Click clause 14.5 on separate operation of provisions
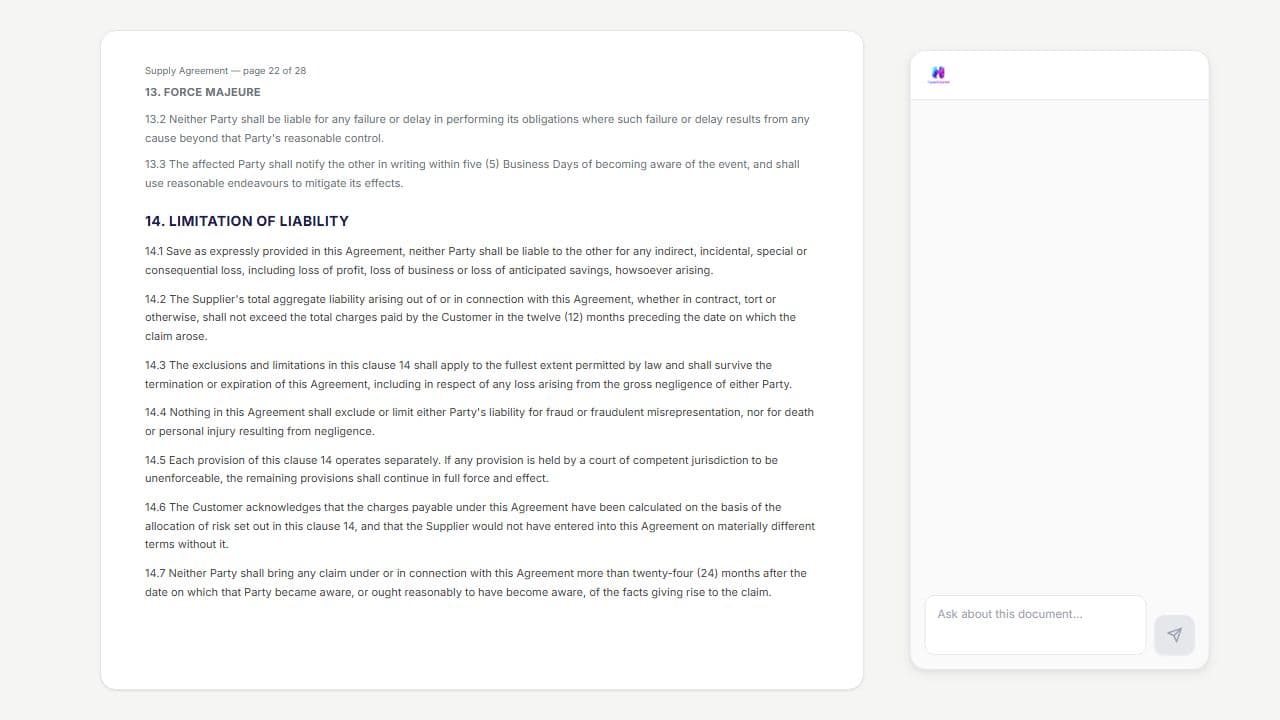The image size is (1280, 720). 461,469
